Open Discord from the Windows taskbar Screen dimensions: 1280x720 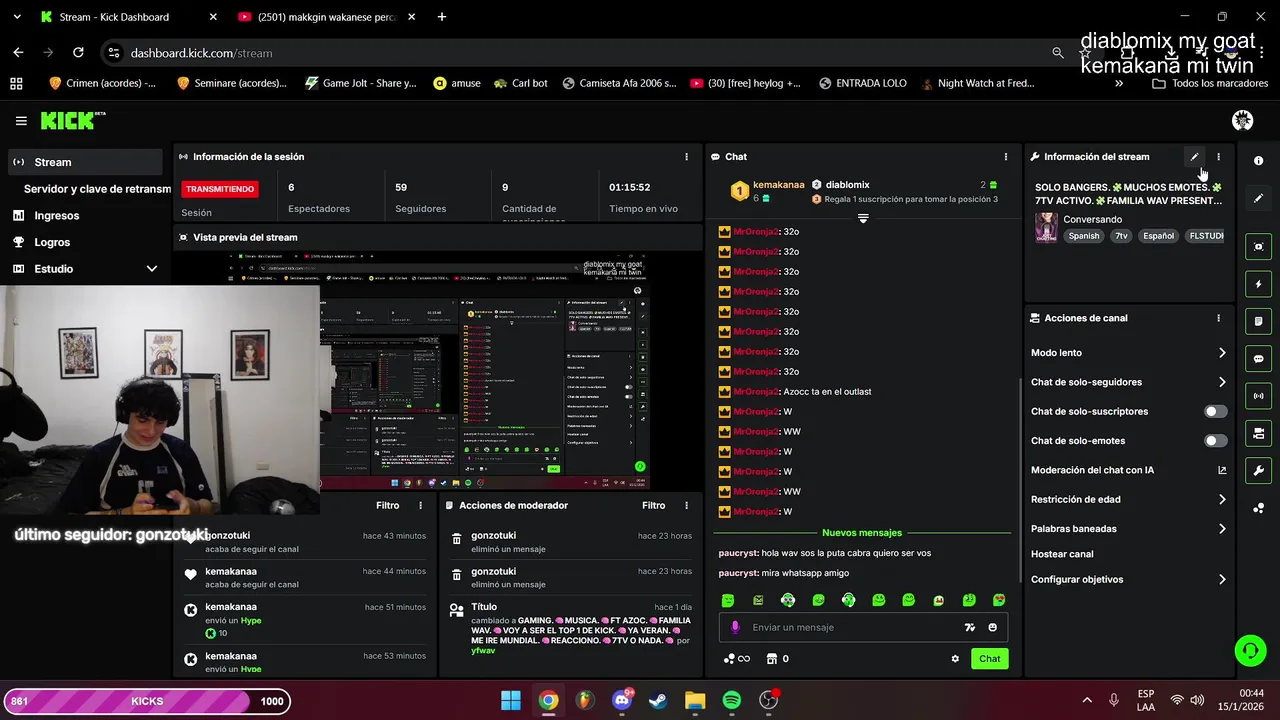click(621, 700)
